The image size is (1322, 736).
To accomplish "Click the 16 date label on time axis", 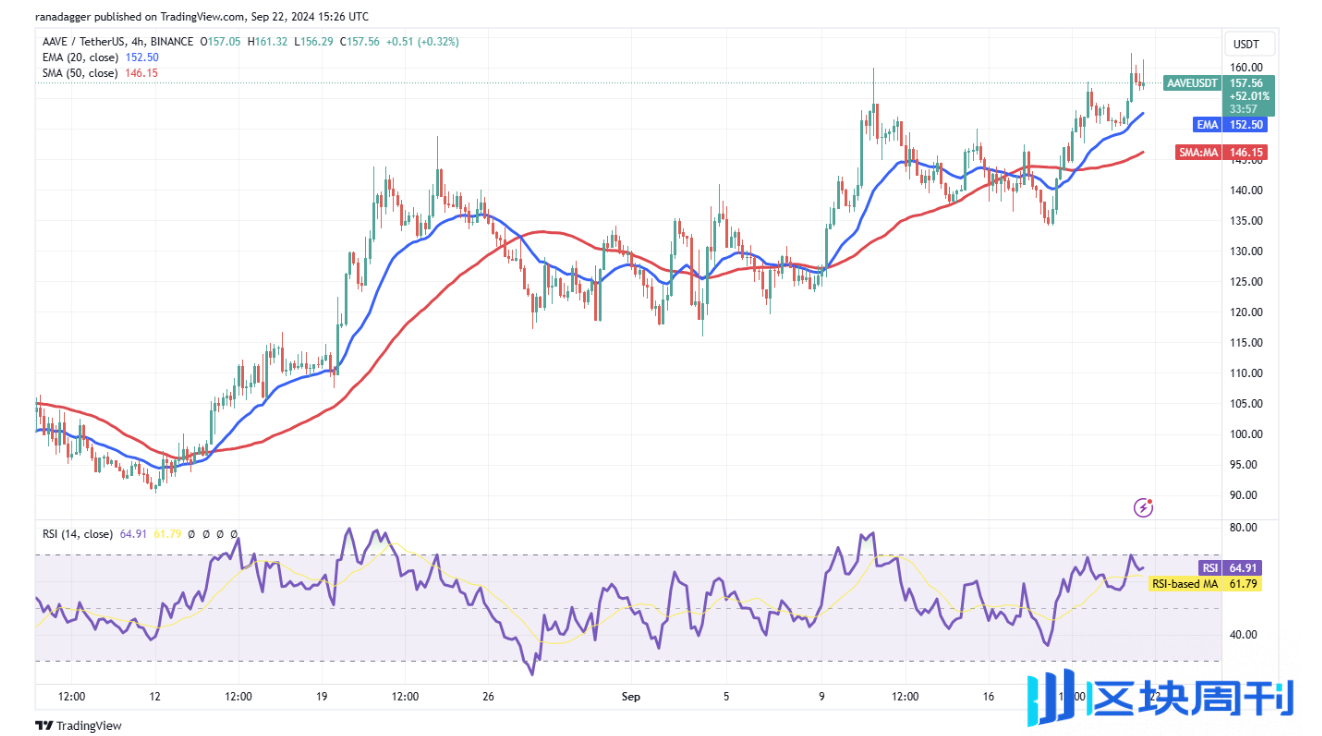I will point(988,696).
